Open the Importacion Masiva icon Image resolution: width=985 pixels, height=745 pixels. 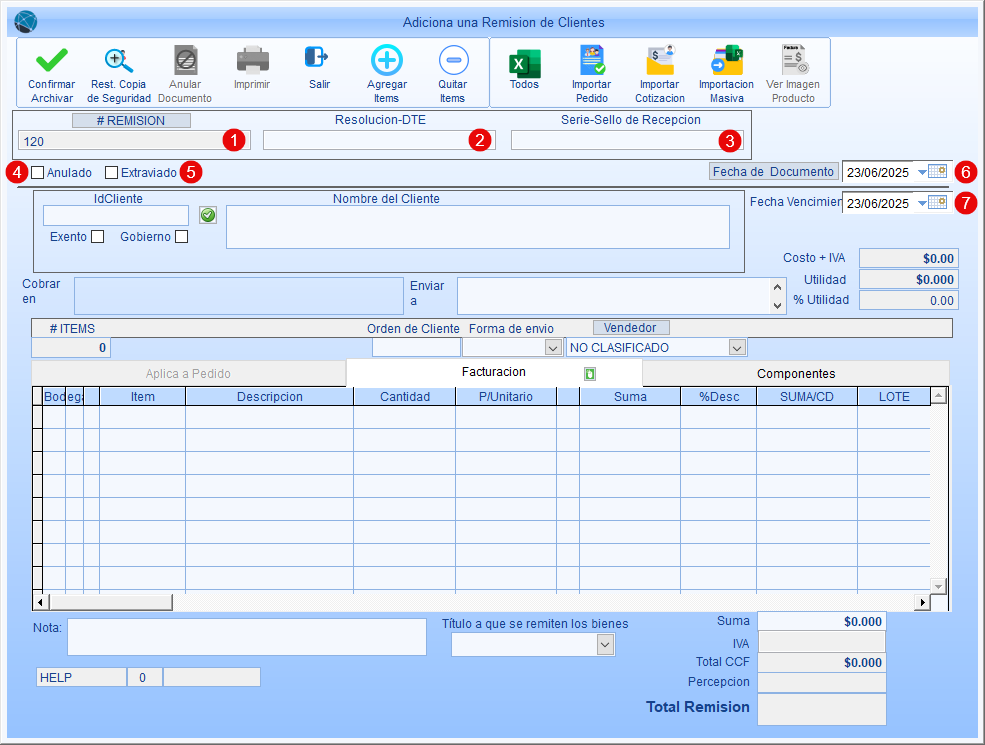pyautogui.click(x=726, y=61)
